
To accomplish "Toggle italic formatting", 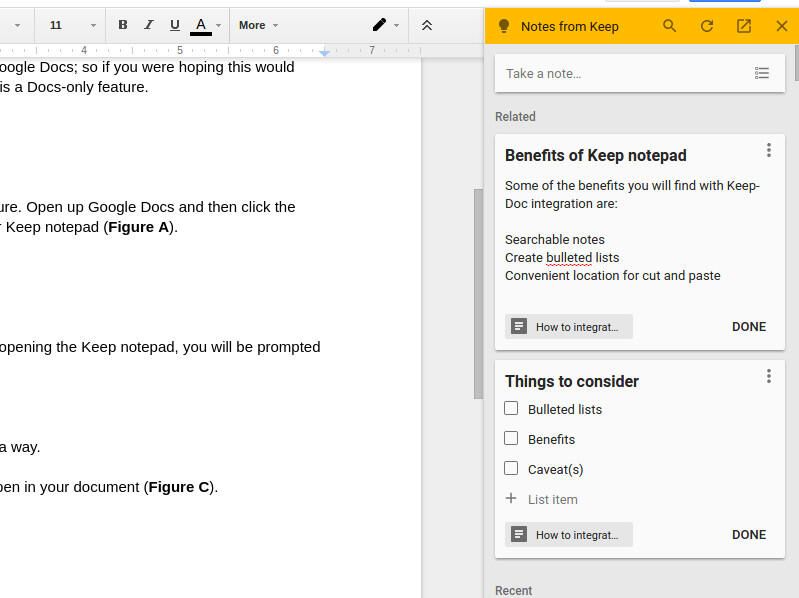I will pos(149,25).
